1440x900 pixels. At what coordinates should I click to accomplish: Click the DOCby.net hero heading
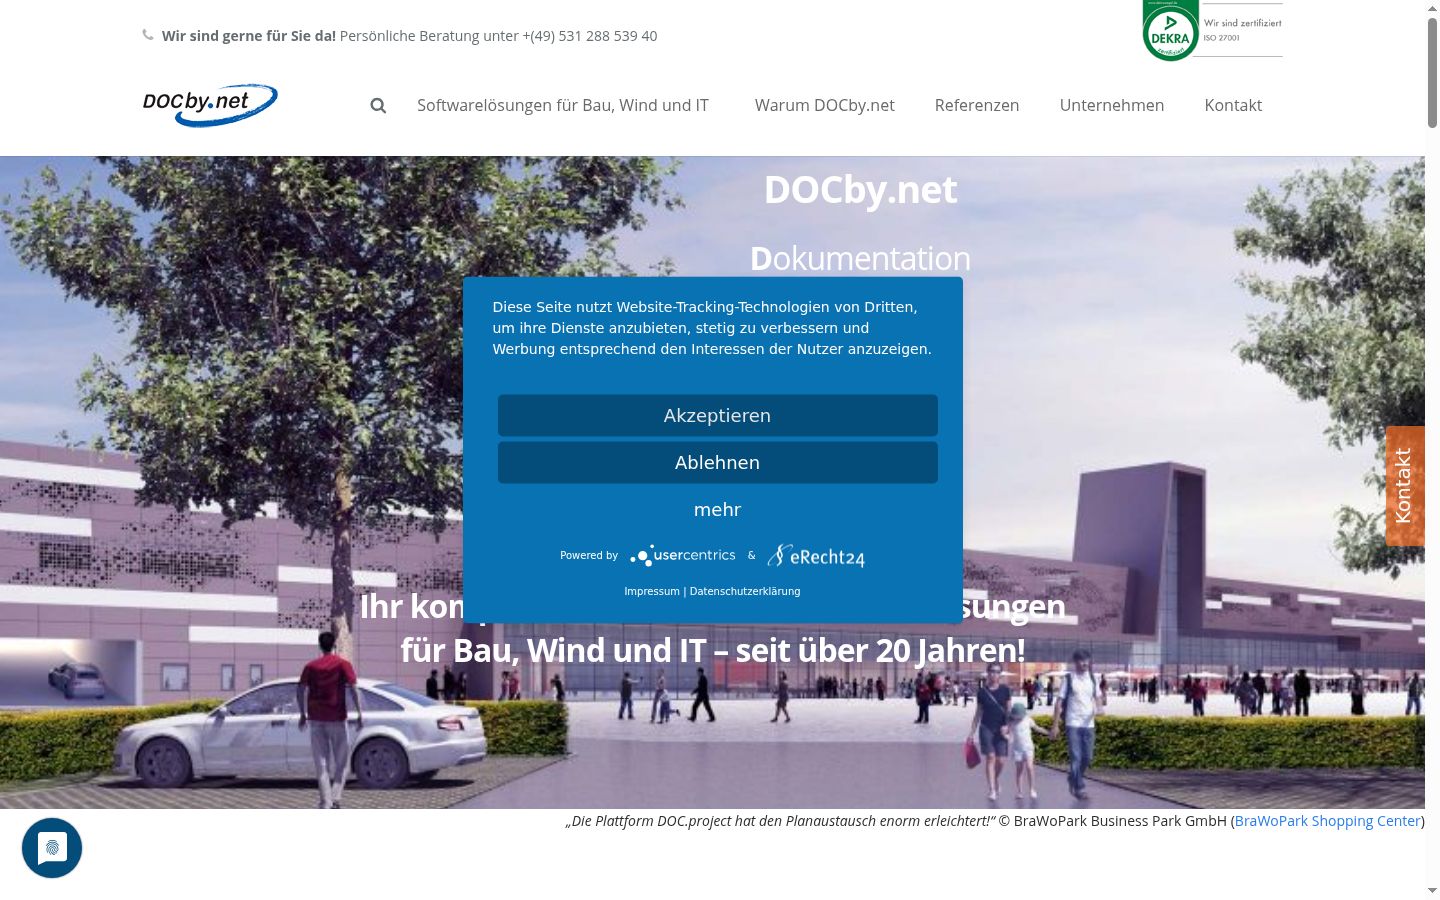(860, 190)
